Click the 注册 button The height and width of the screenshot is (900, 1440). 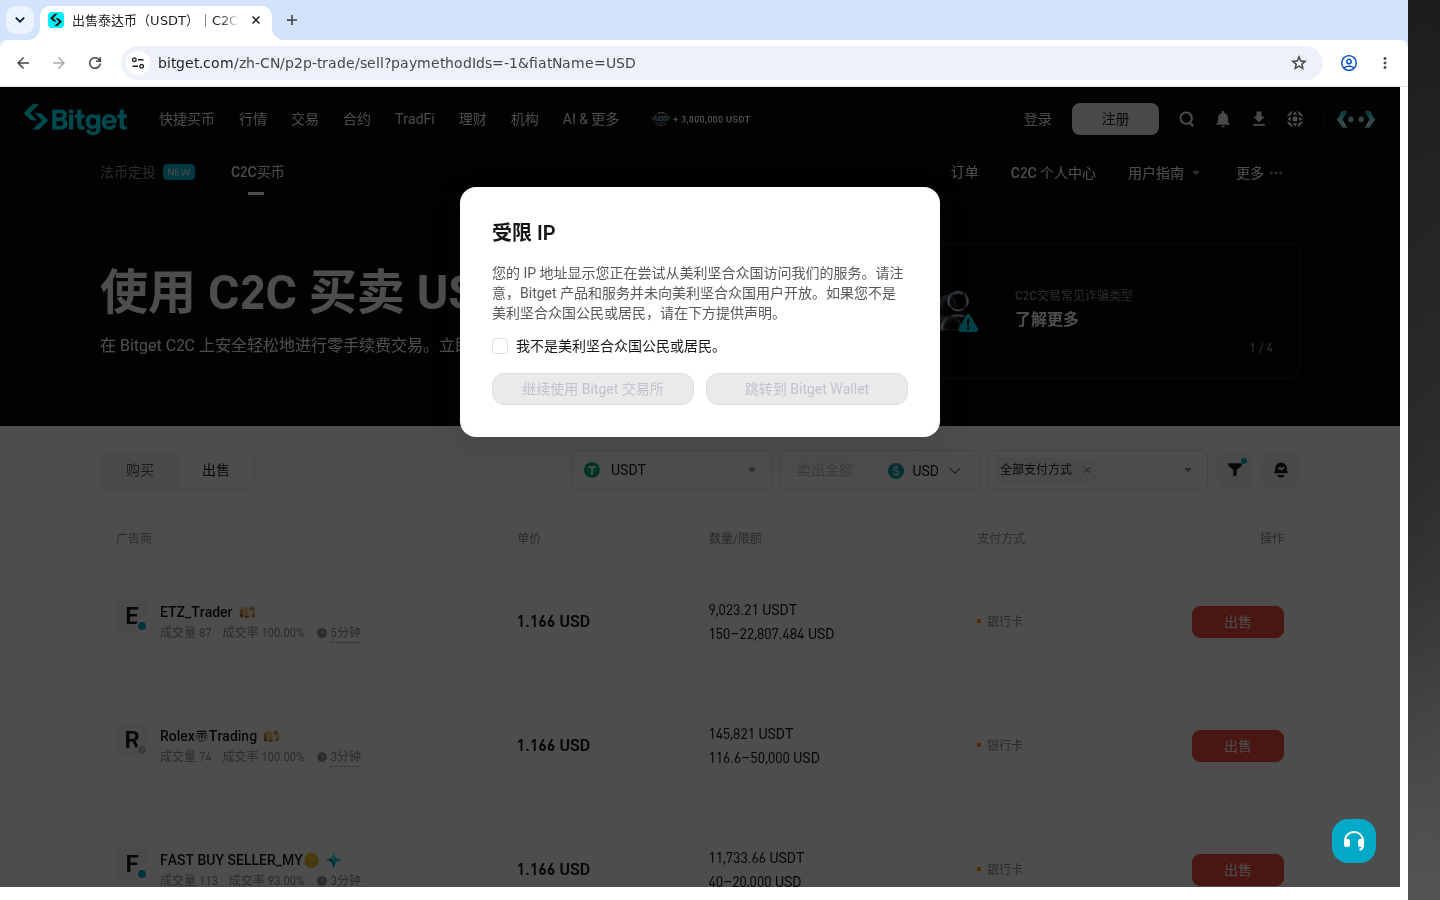point(1115,119)
